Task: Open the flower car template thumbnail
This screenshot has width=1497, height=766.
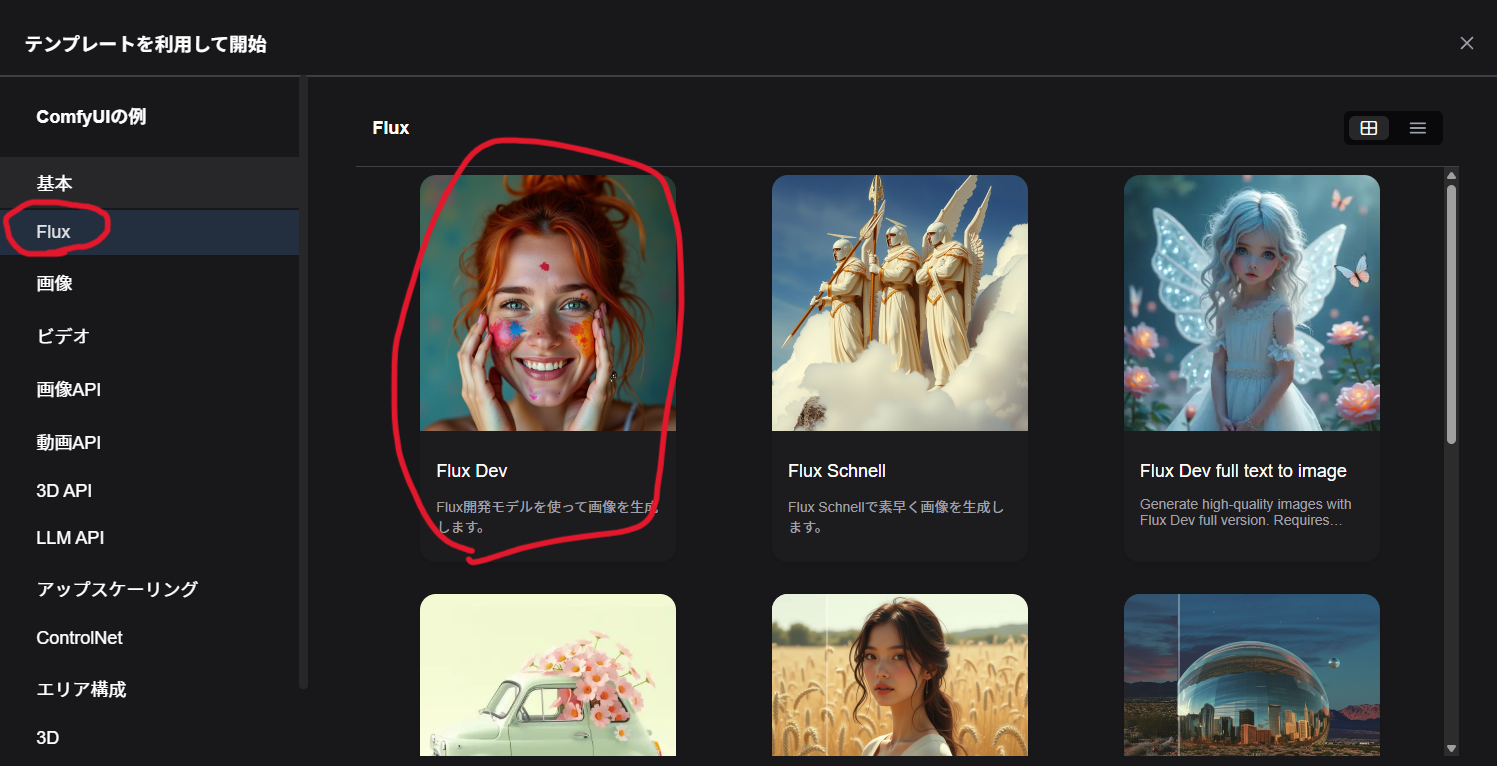Action: coord(548,675)
